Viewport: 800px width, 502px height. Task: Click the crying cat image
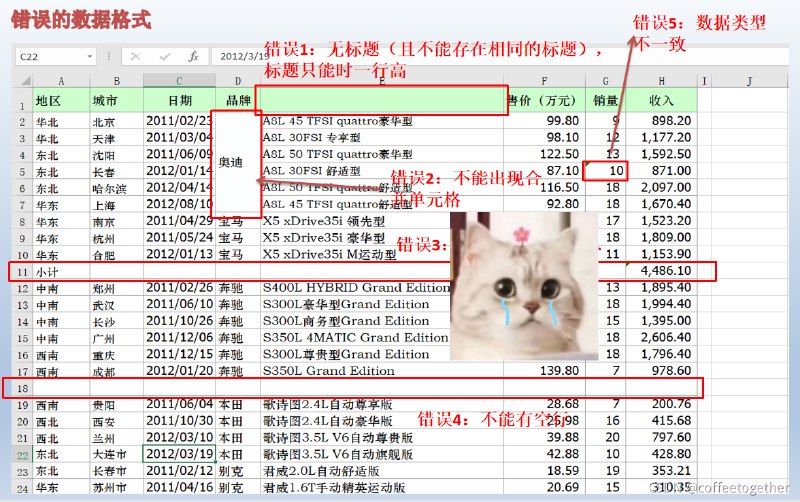524,287
